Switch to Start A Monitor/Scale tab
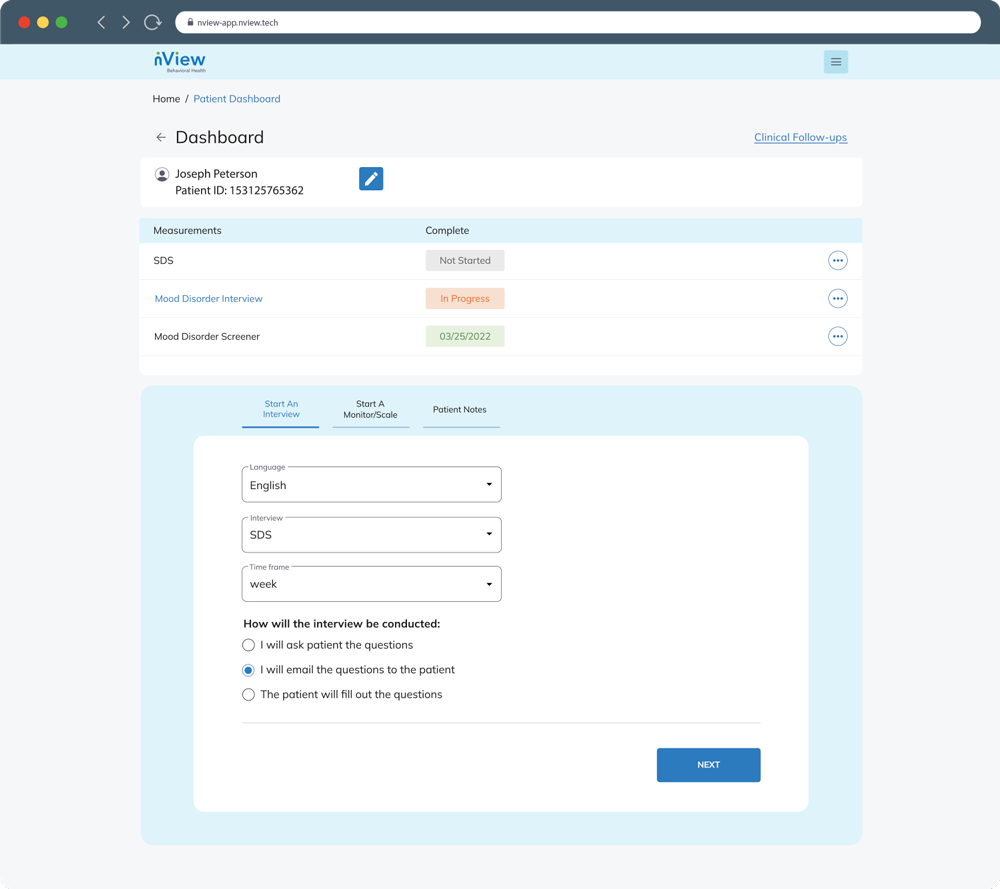This screenshot has width=1000, height=889. pyautogui.click(x=370, y=410)
